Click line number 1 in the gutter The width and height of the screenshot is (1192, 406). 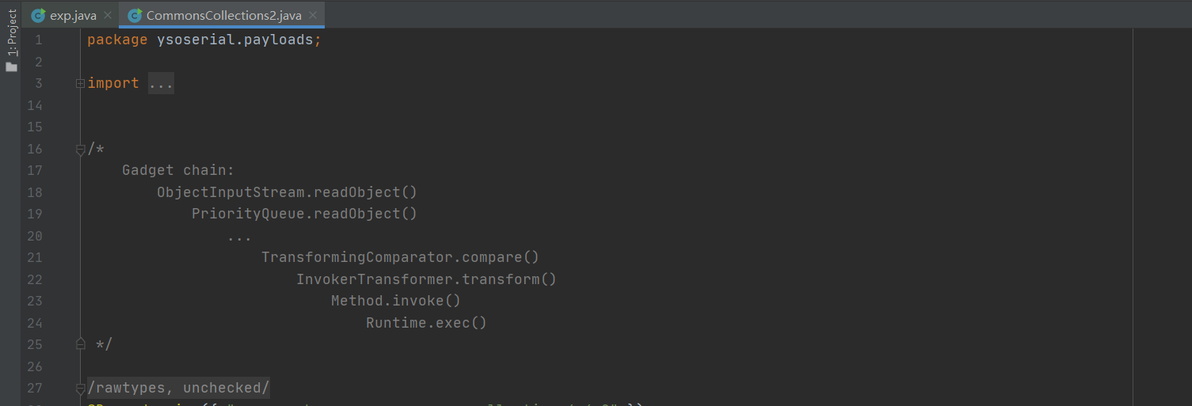click(38, 40)
